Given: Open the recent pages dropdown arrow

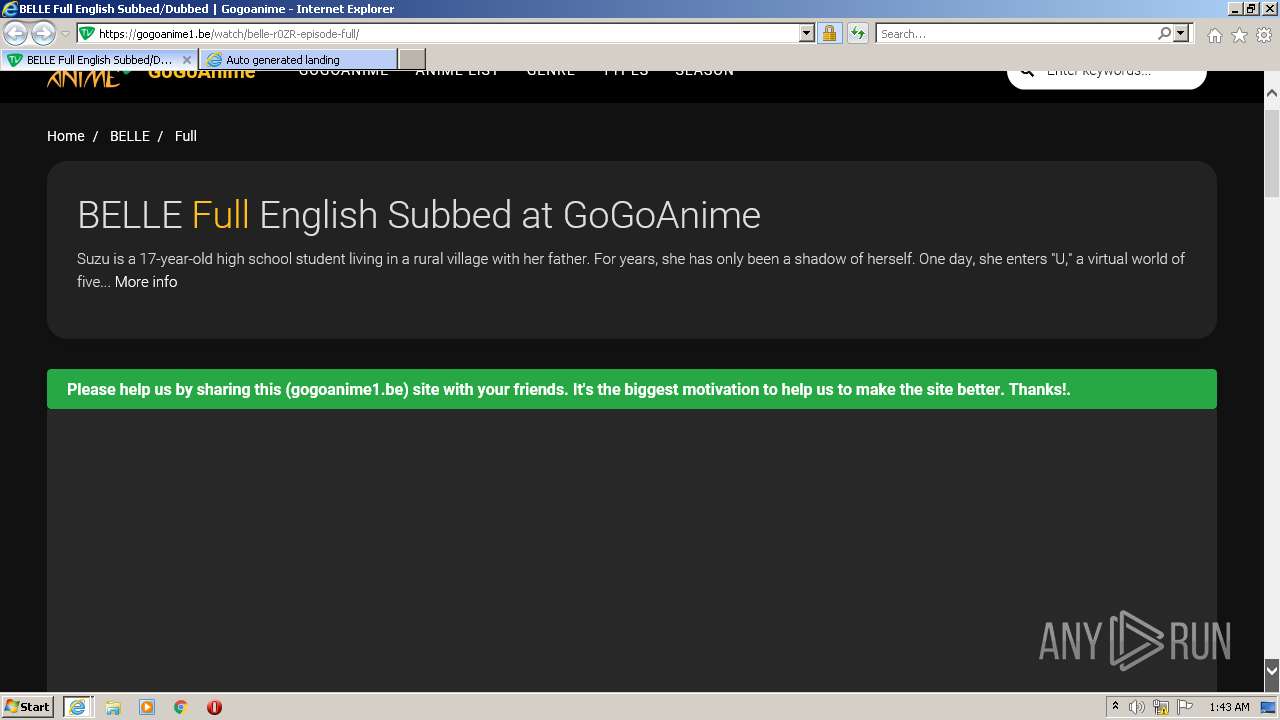Looking at the screenshot, I should pos(65,33).
